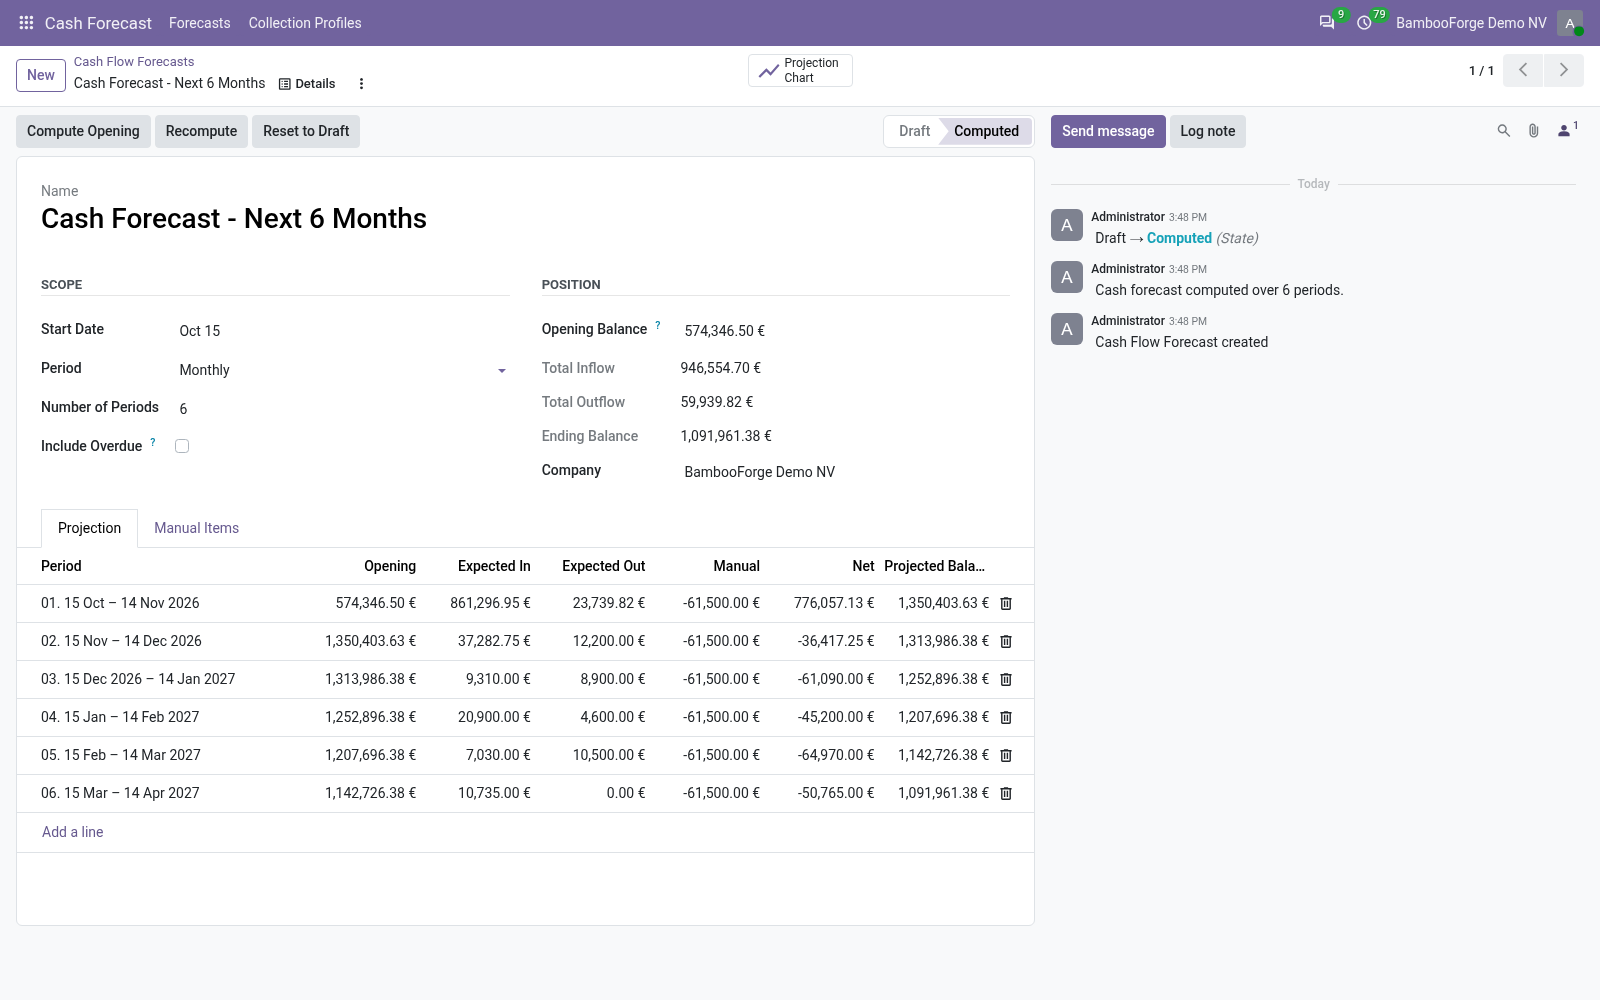Edit the forecast Name field
This screenshot has width=1600, height=1000.
coord(525,219)
